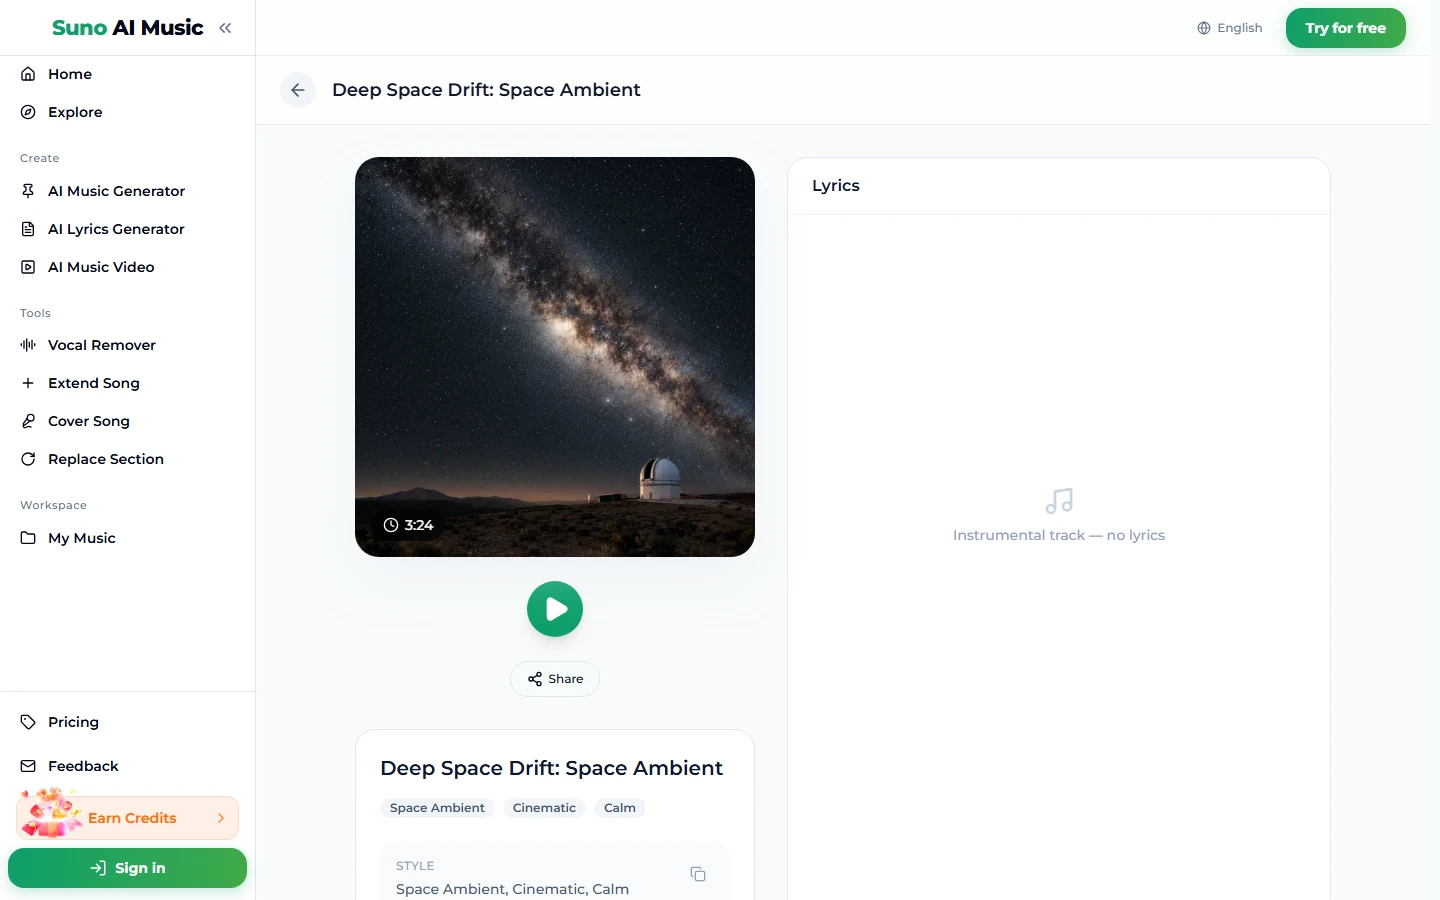Image resolution: width=1440 pixels, height=900 pixels.
Task: Select the AI Music Generator icon
Action: [x=28, y=191]
